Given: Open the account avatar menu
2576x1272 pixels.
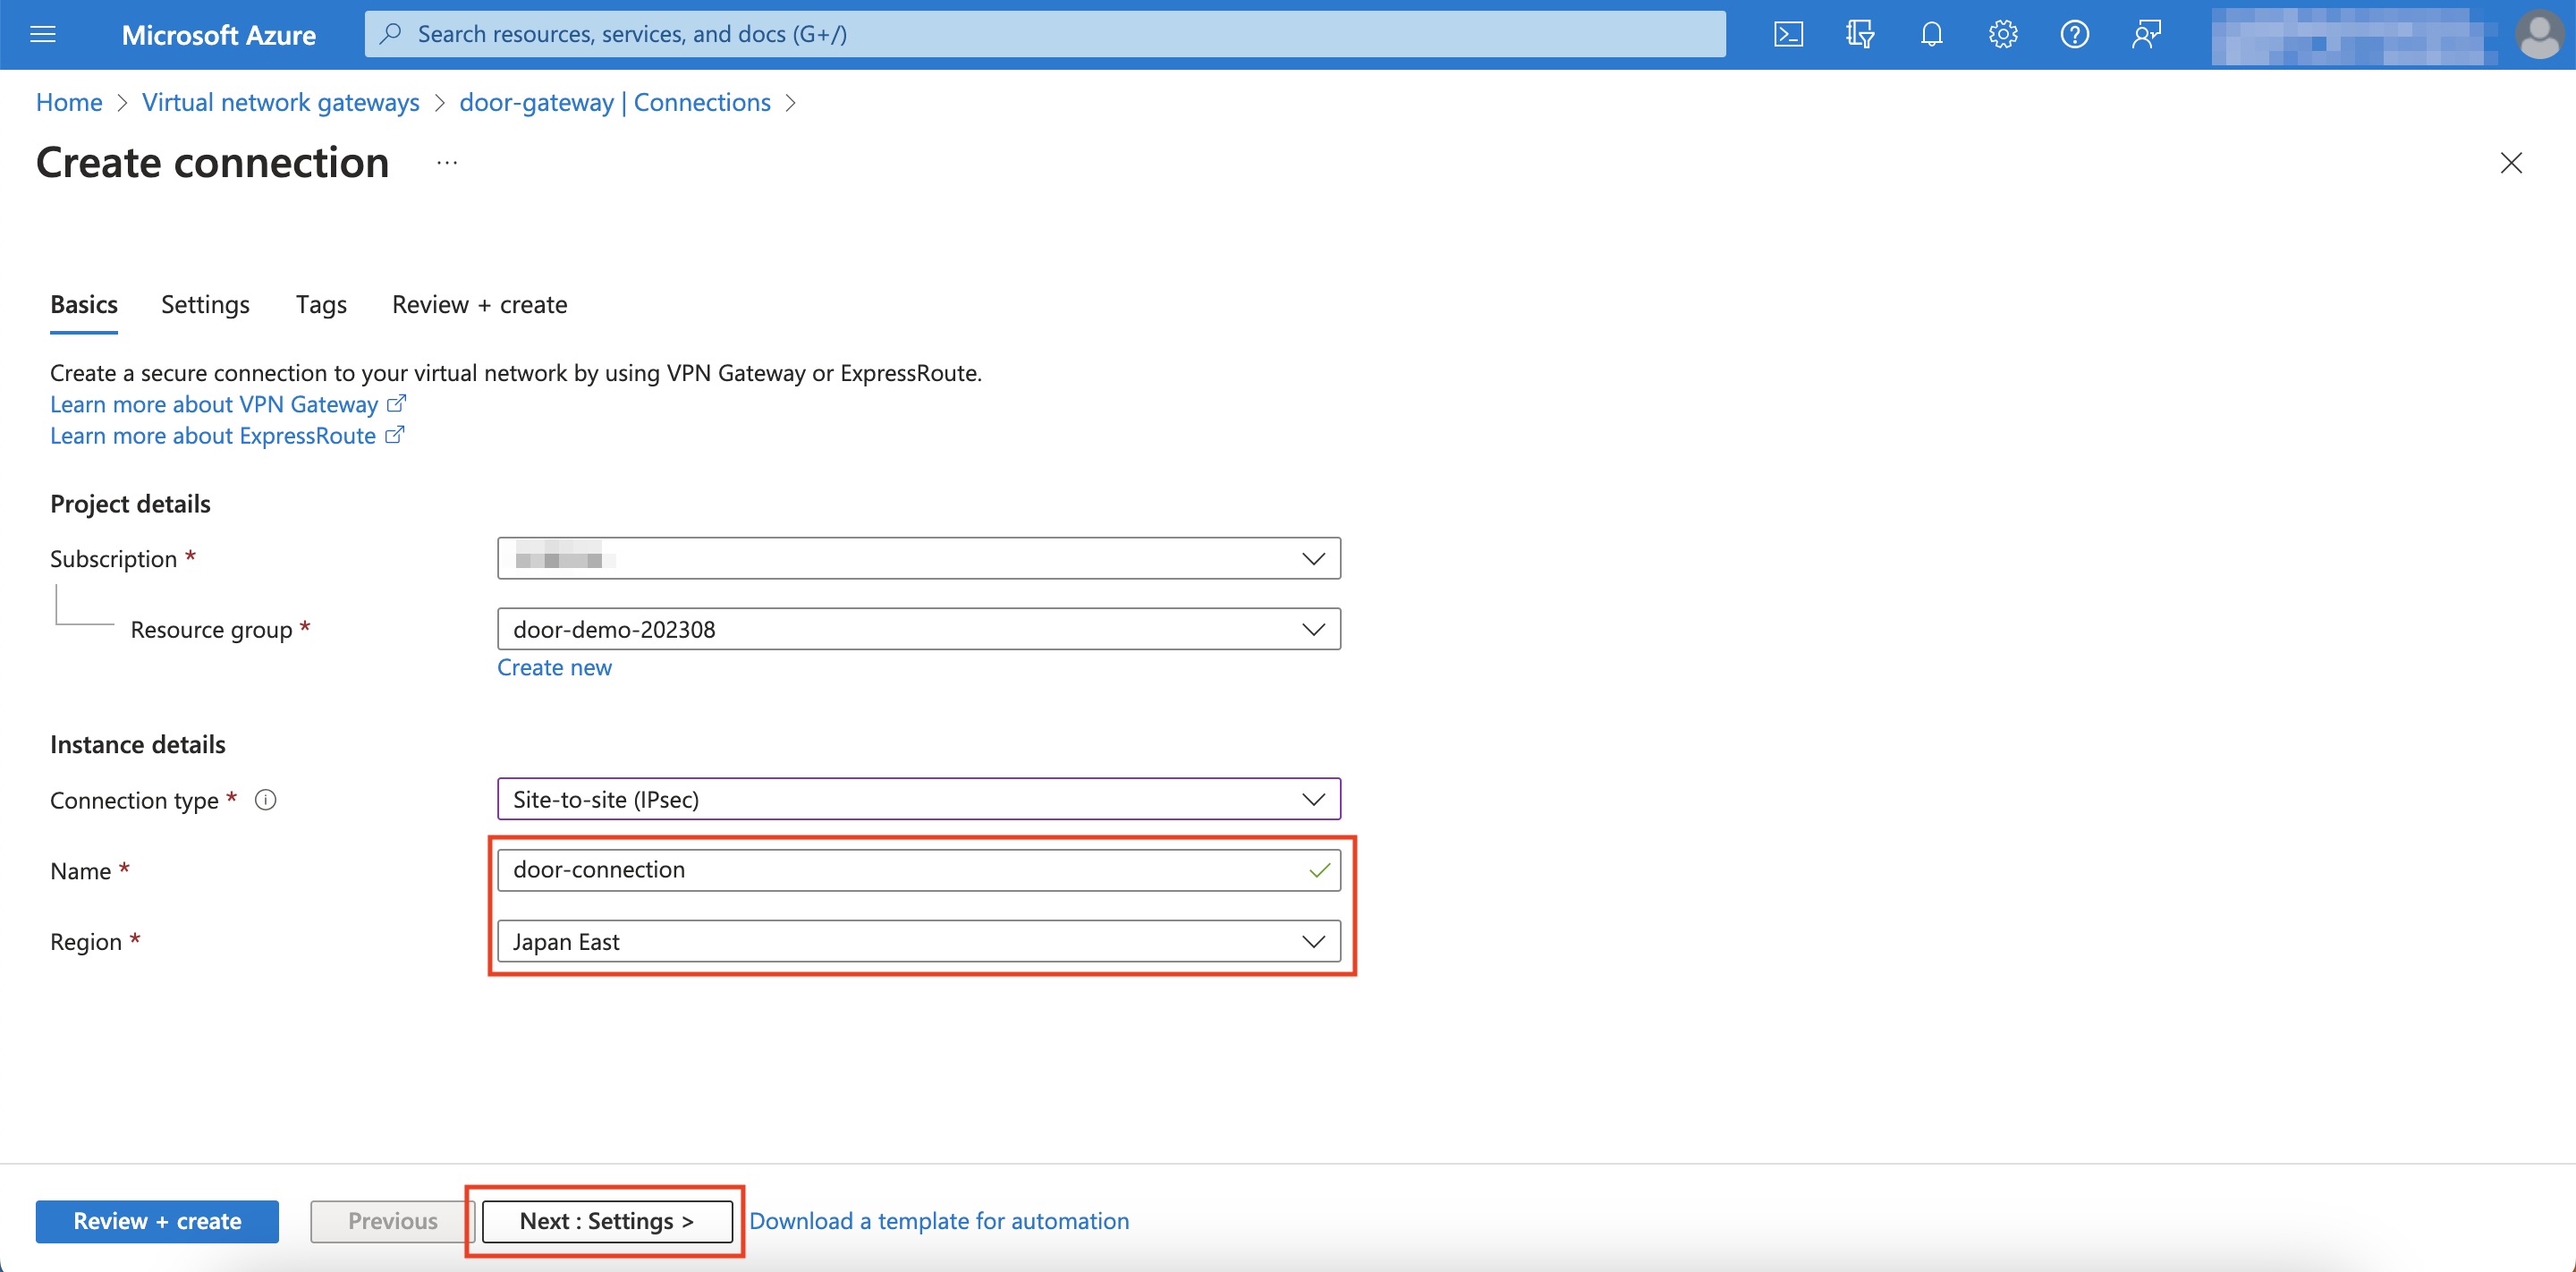Looking at the screenshot, I should click(2540, 33).
